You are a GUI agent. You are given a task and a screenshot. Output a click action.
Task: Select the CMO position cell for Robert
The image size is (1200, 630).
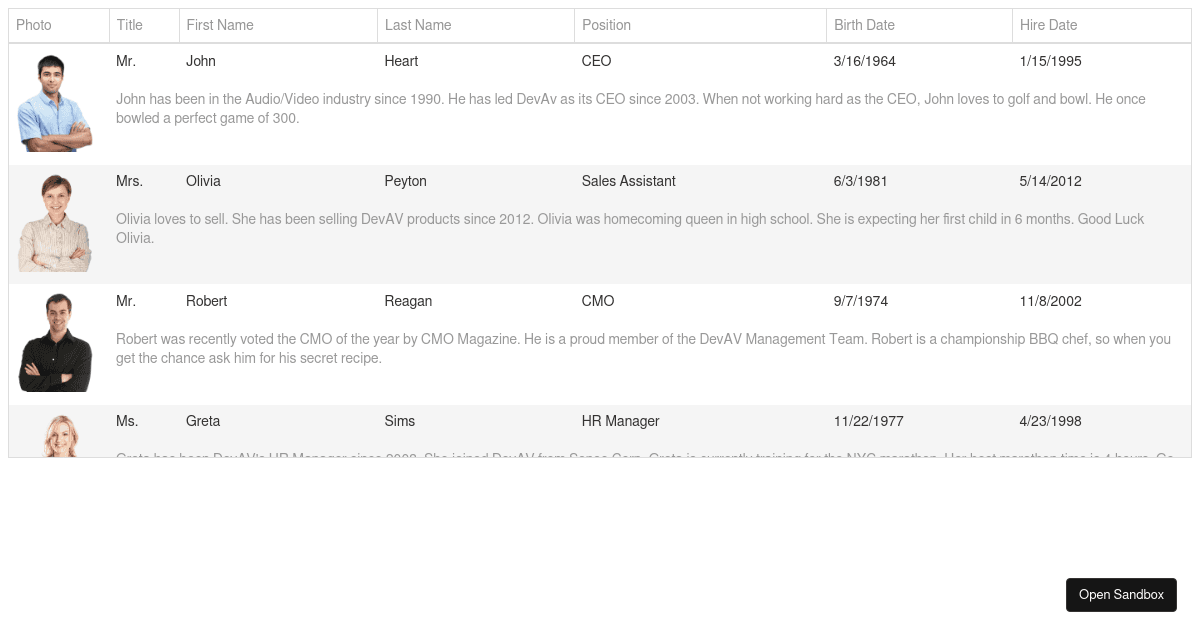pos(597,301)
